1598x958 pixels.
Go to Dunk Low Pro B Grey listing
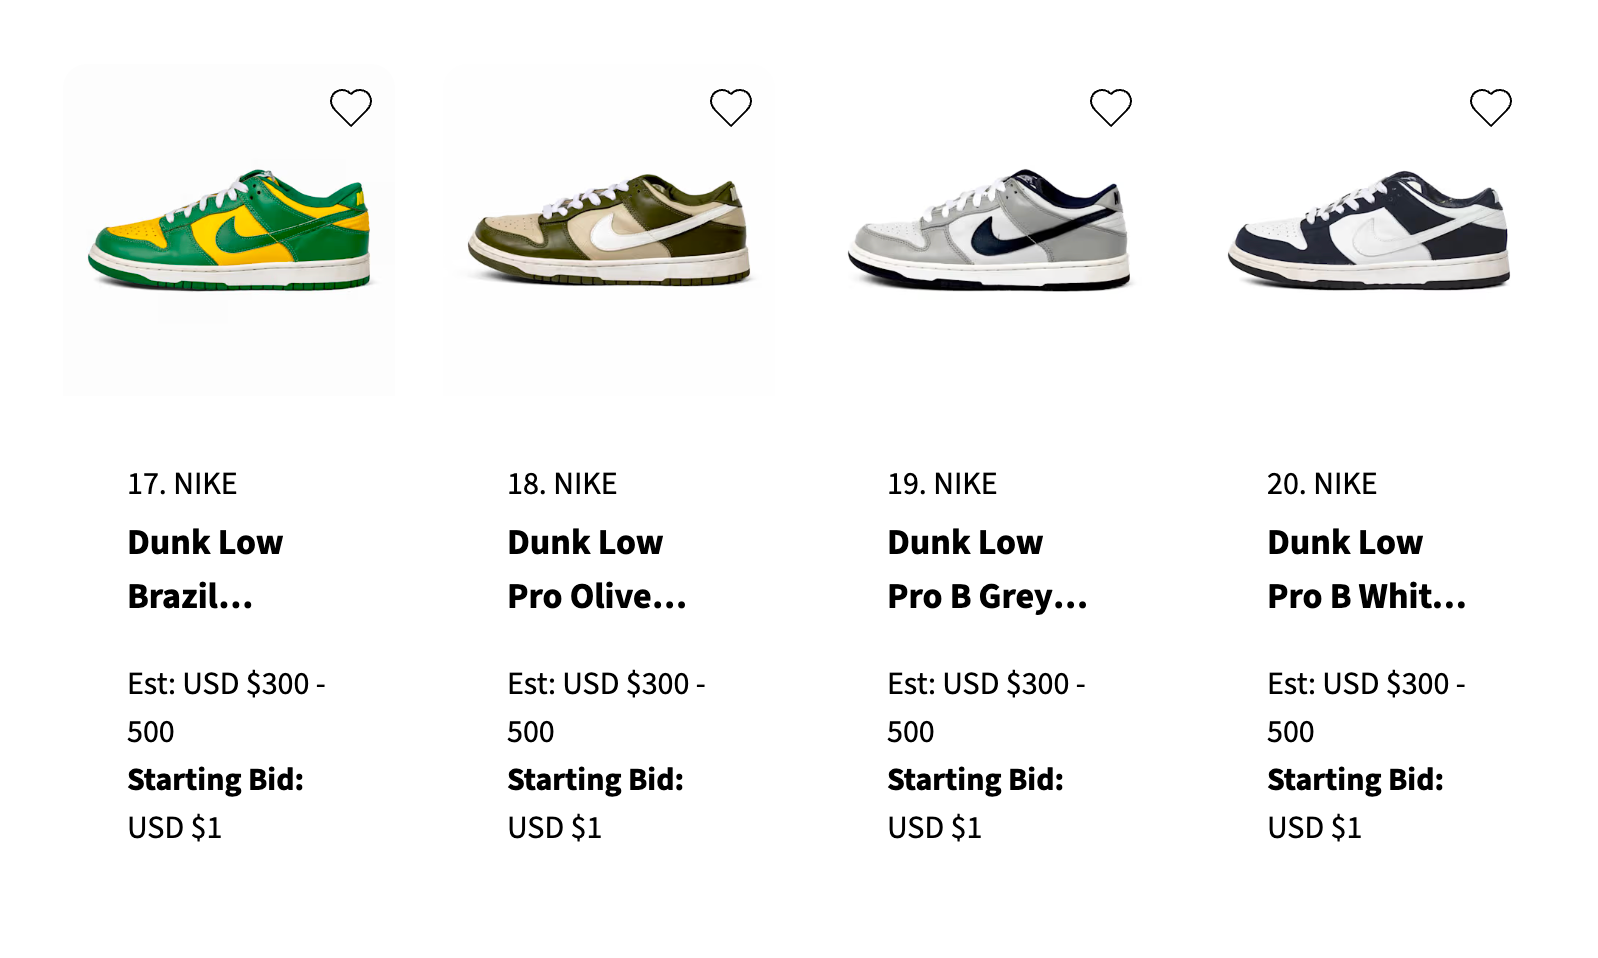(986, 569)
